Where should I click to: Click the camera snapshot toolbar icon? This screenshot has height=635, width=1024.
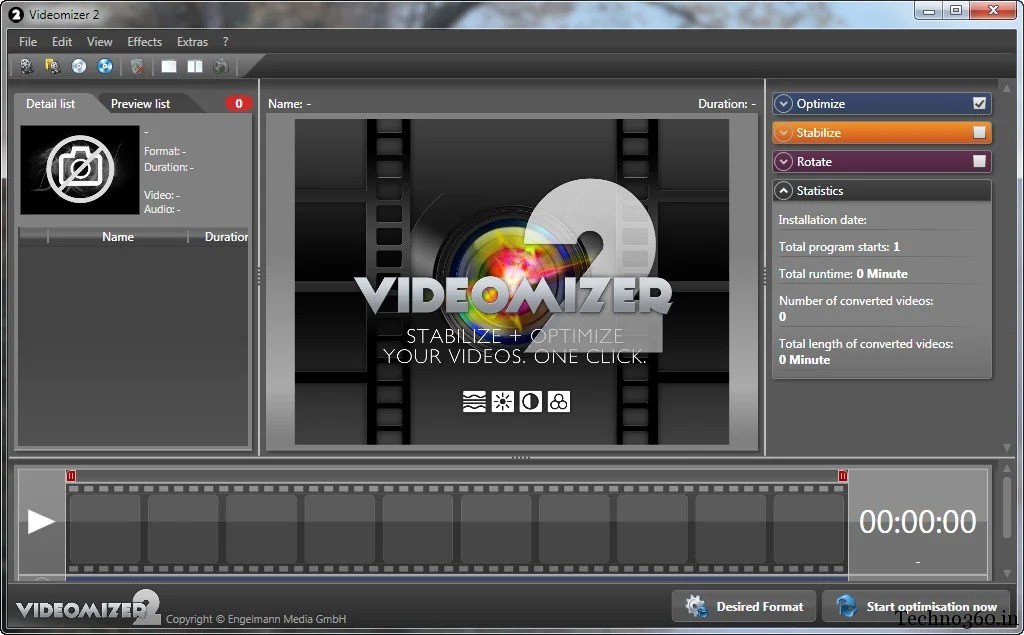tap(221, 66)
